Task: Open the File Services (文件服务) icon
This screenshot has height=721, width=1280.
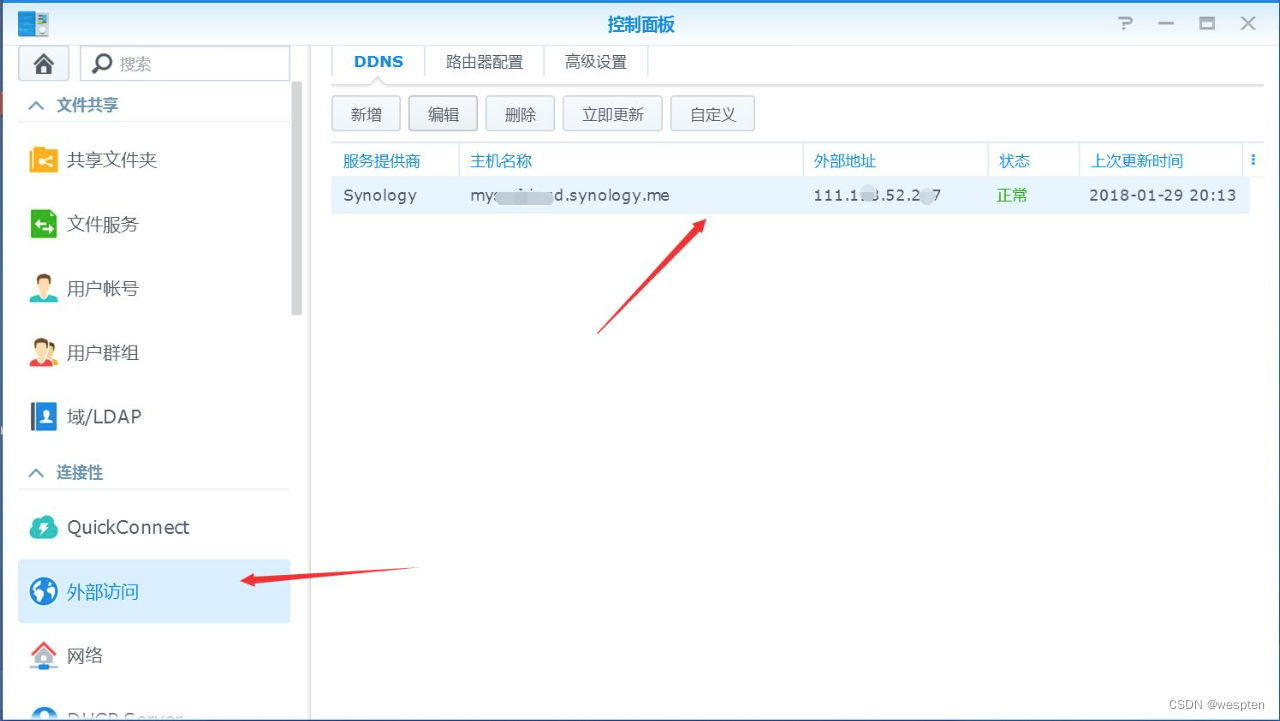Action: (x=44, y=224)
